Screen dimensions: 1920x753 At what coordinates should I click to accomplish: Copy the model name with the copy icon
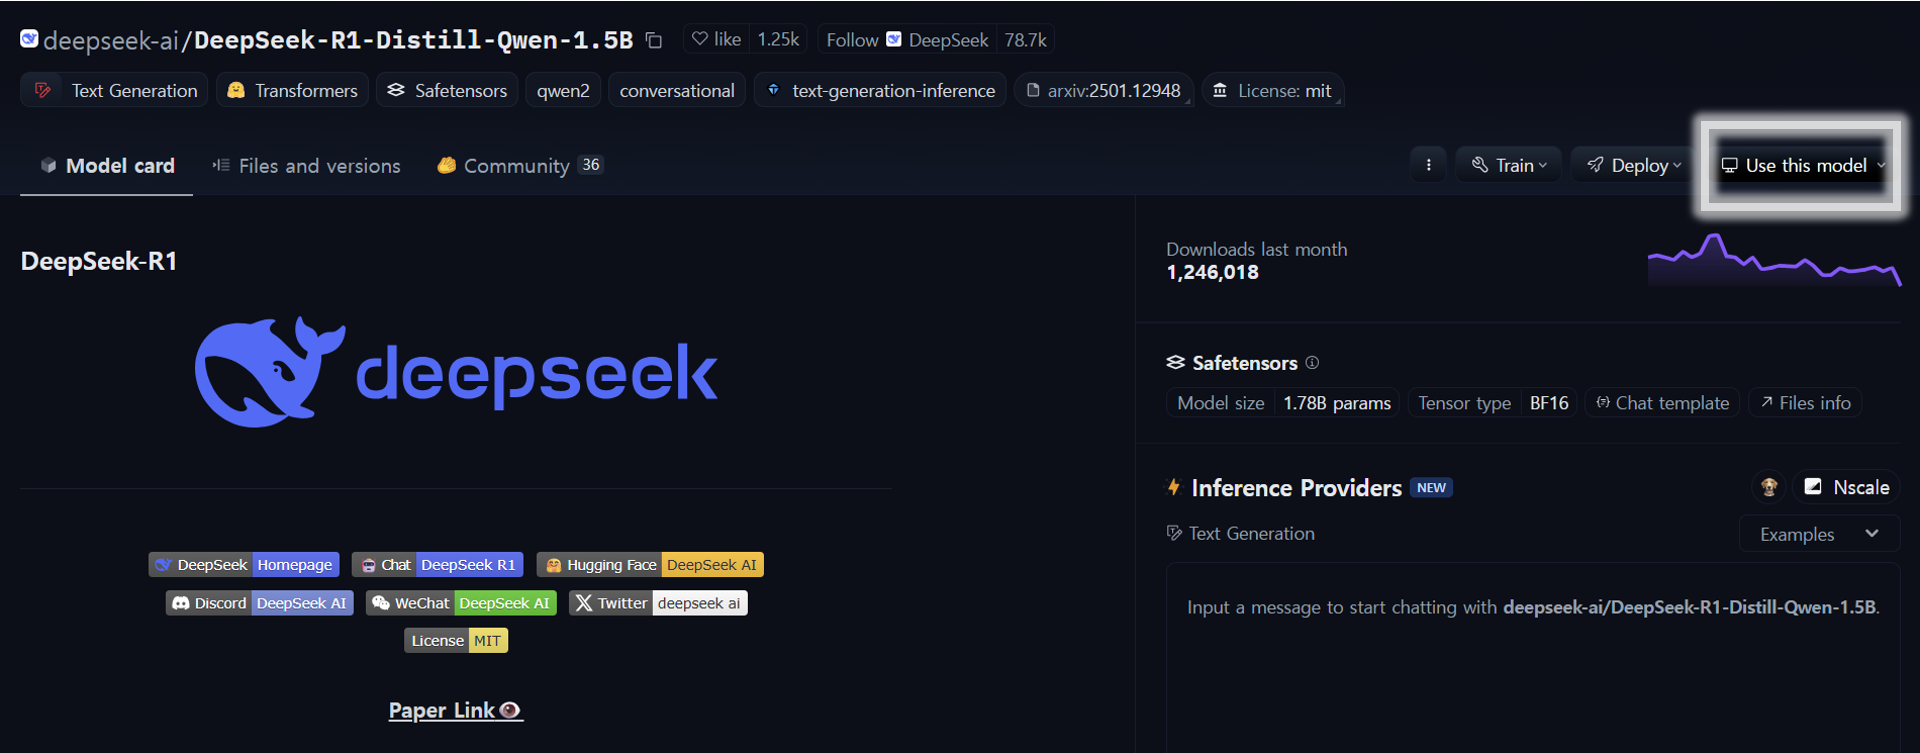[x=654, y=40]
